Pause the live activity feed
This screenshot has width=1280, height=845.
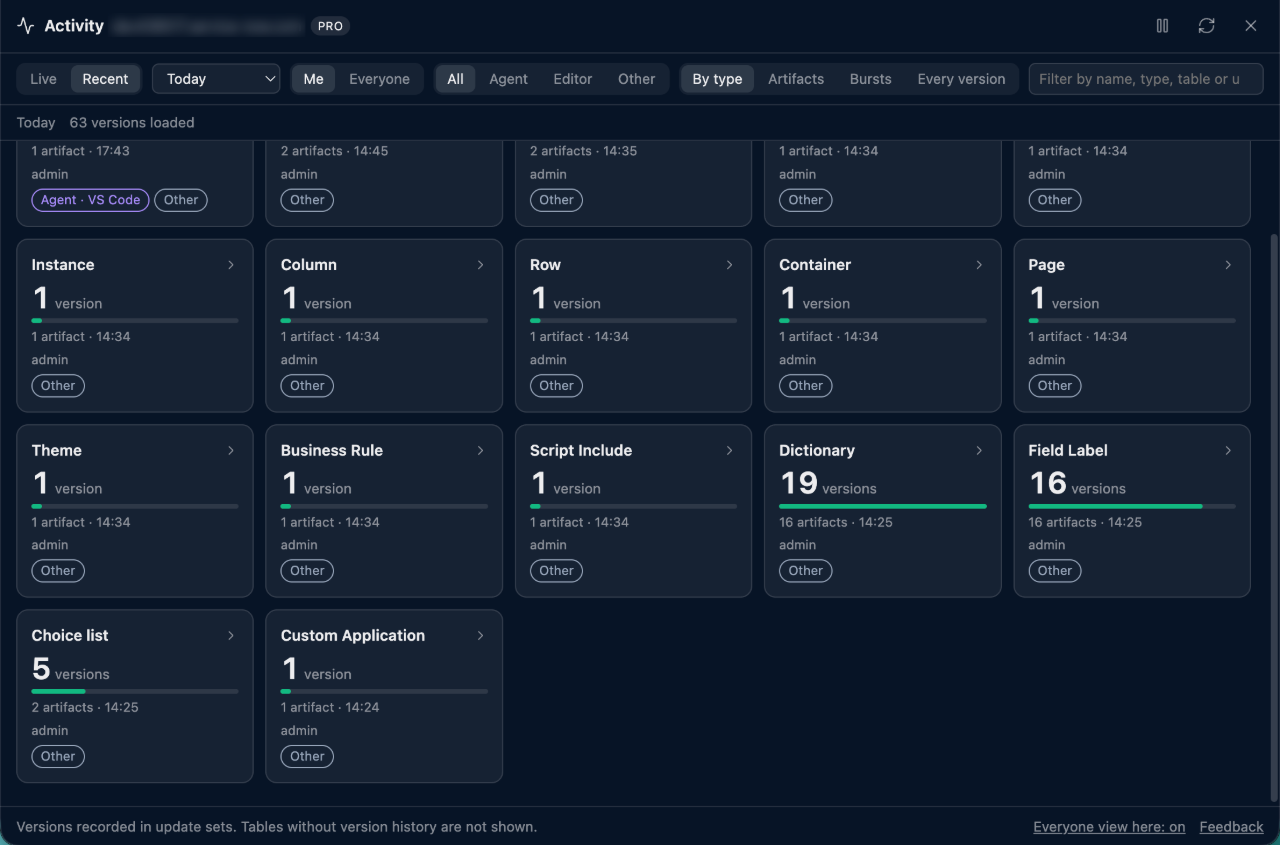click(x=1162, y=26)
